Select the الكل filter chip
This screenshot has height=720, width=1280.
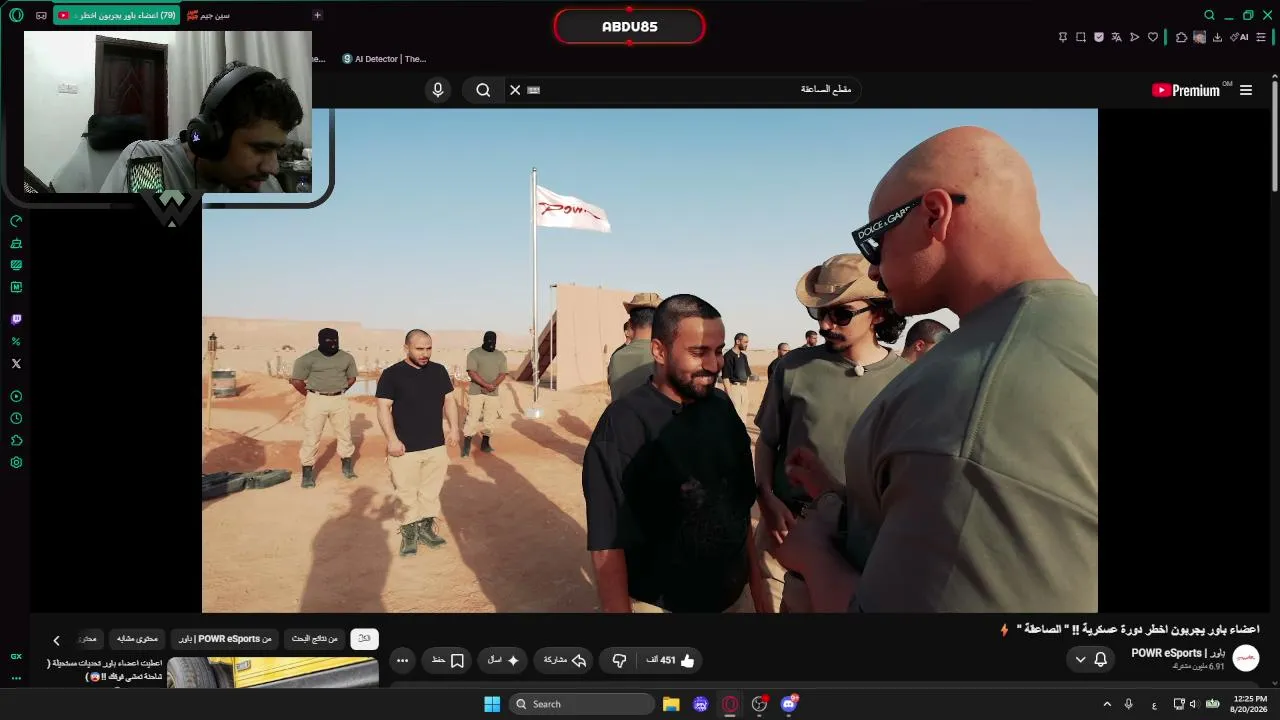coord(364,639)
